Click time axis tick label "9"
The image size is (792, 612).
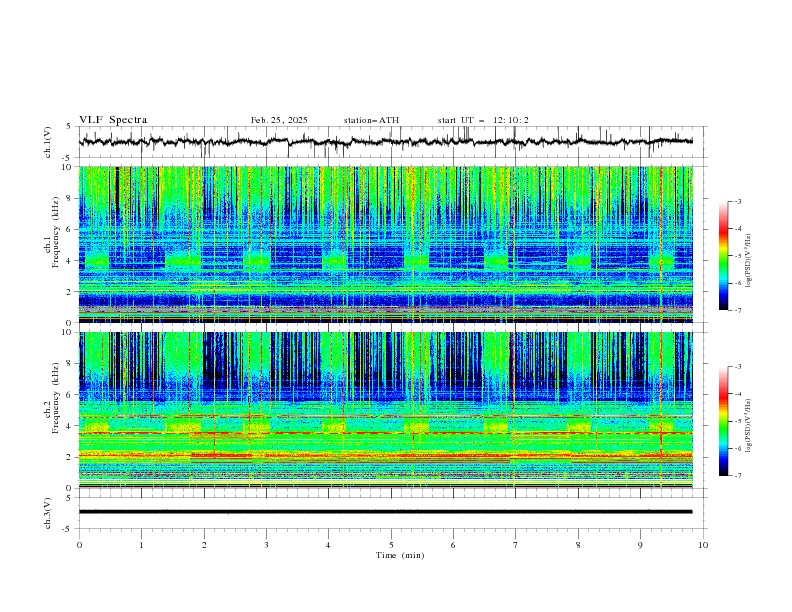pyautogui.click(x=640, y=545)
